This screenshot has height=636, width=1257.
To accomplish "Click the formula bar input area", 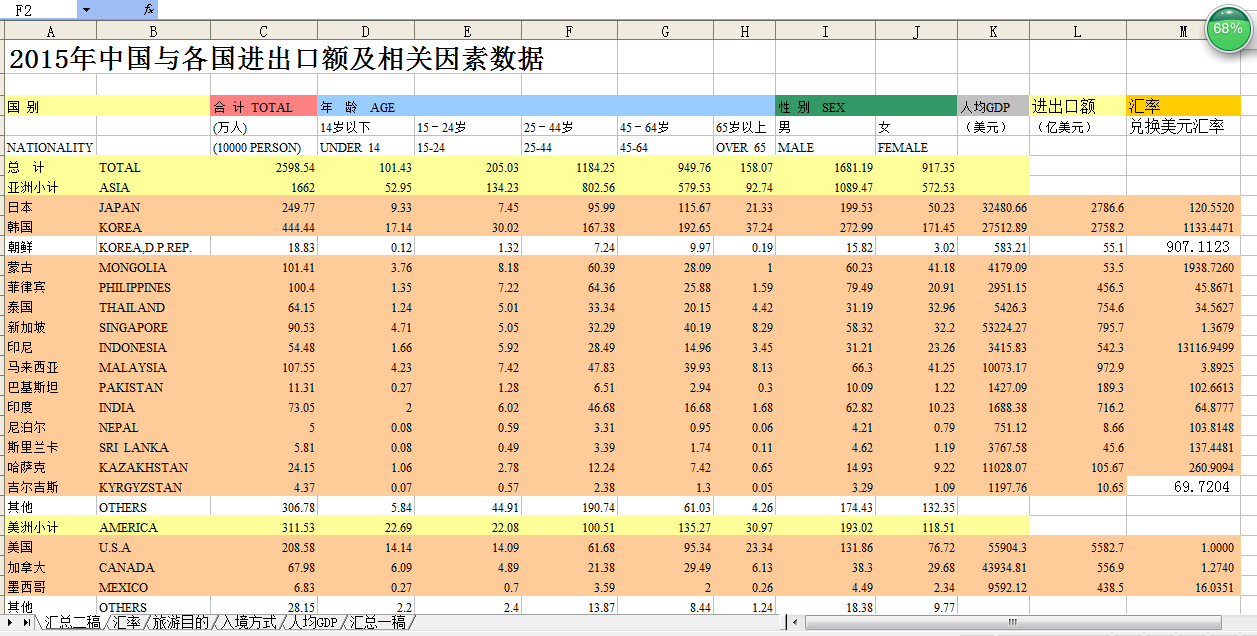I will 706,9.
